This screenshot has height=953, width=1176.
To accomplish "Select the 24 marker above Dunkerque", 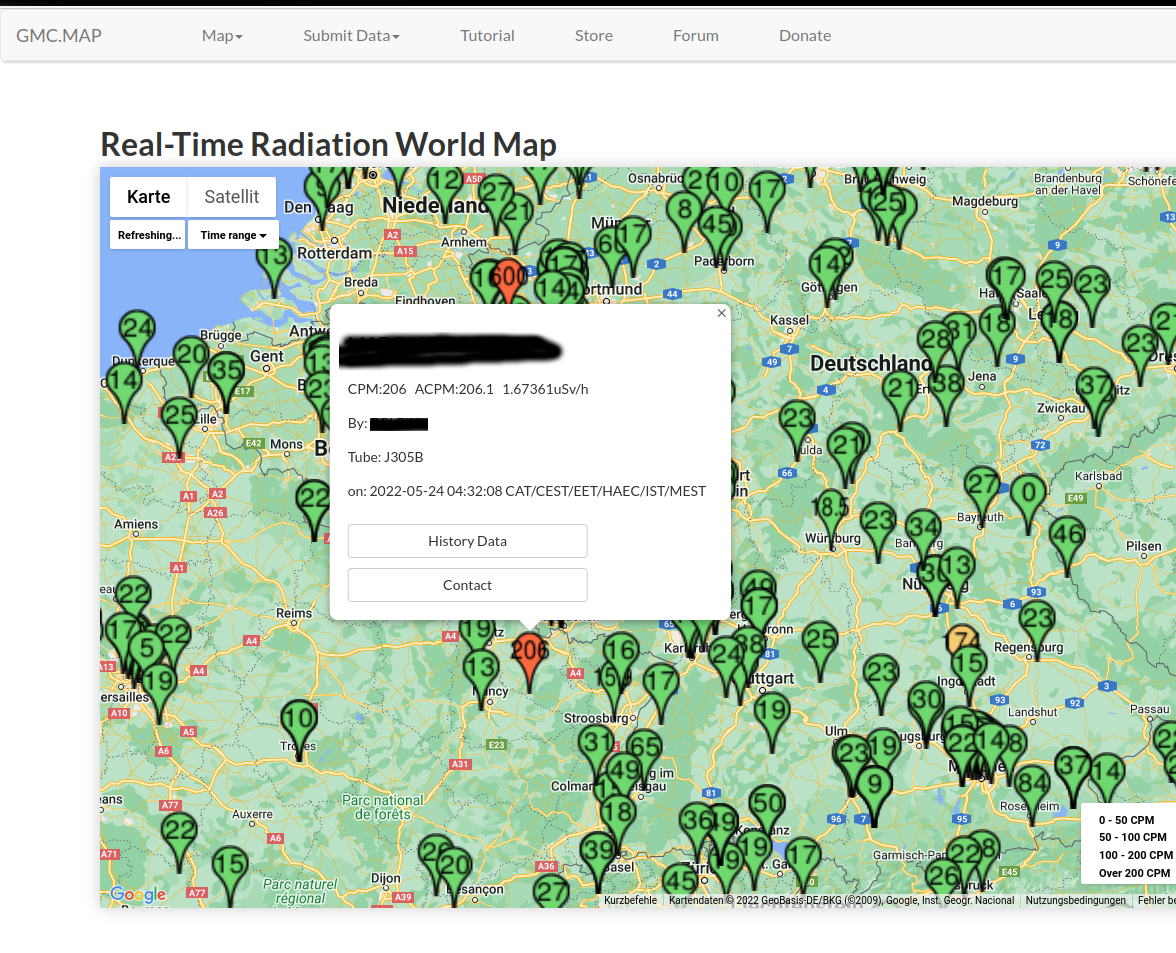I will point(137,331).
